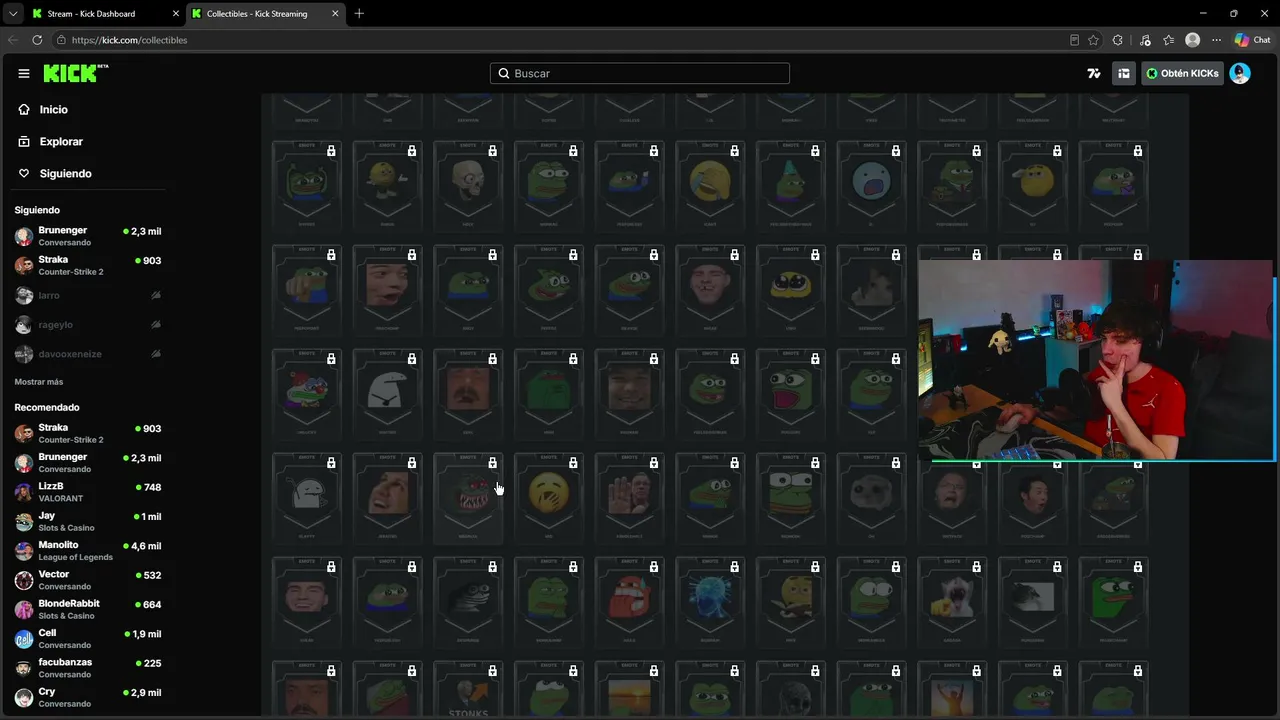This screenshot has width=1280, height=720.
Task: Open Brunenger under the Siguiendo list
Action: (x=88, y=237)
